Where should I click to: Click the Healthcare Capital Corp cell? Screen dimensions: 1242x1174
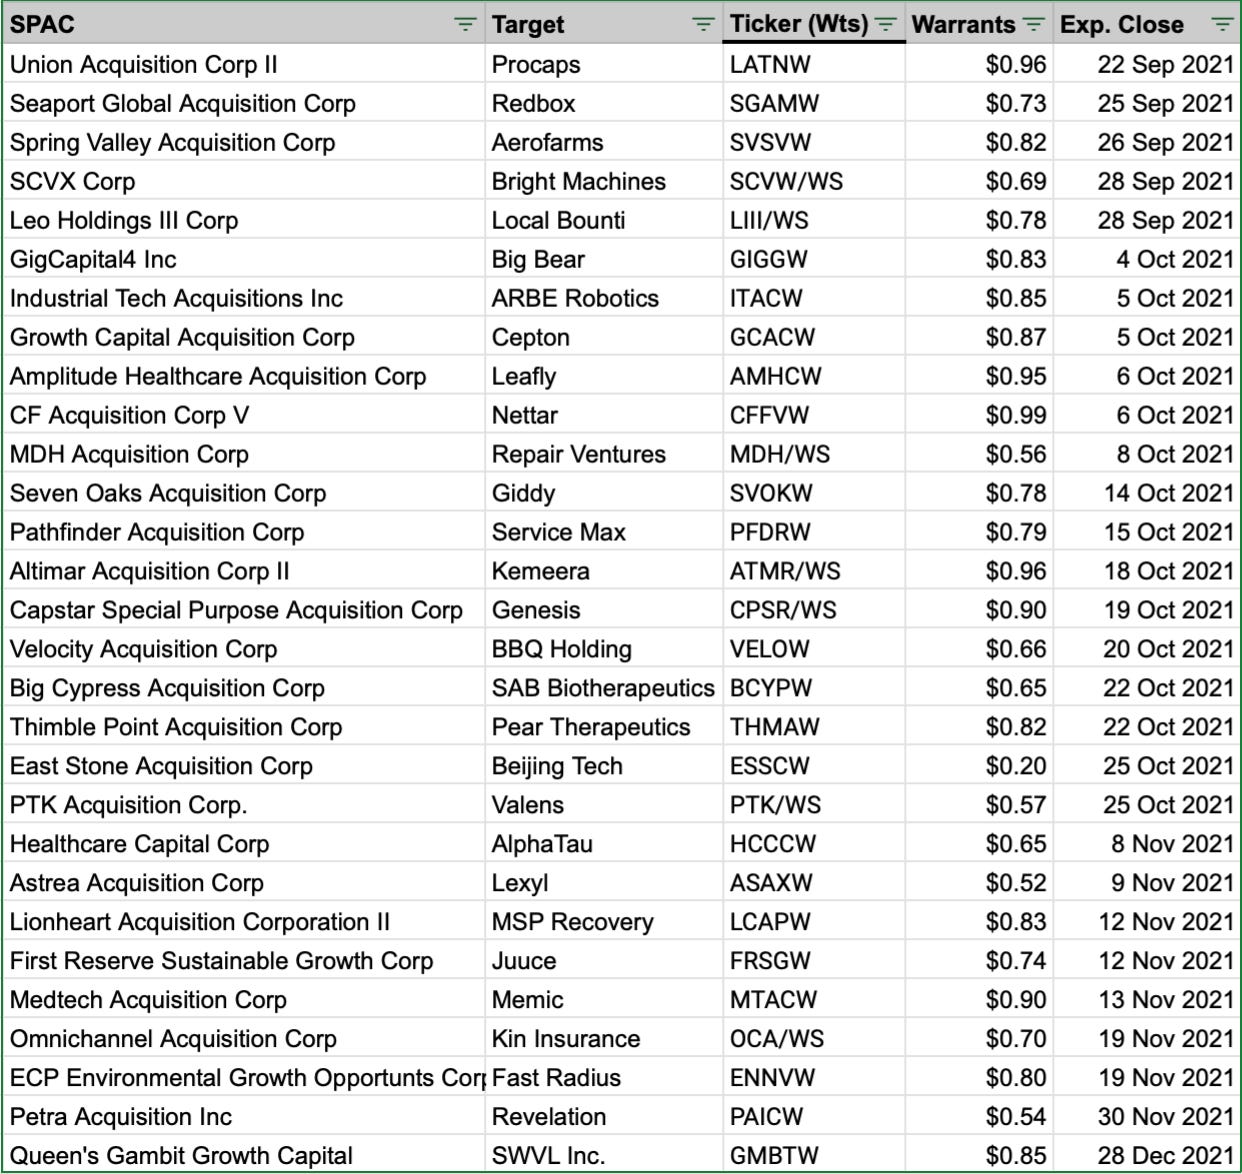[x=244, y=845]
